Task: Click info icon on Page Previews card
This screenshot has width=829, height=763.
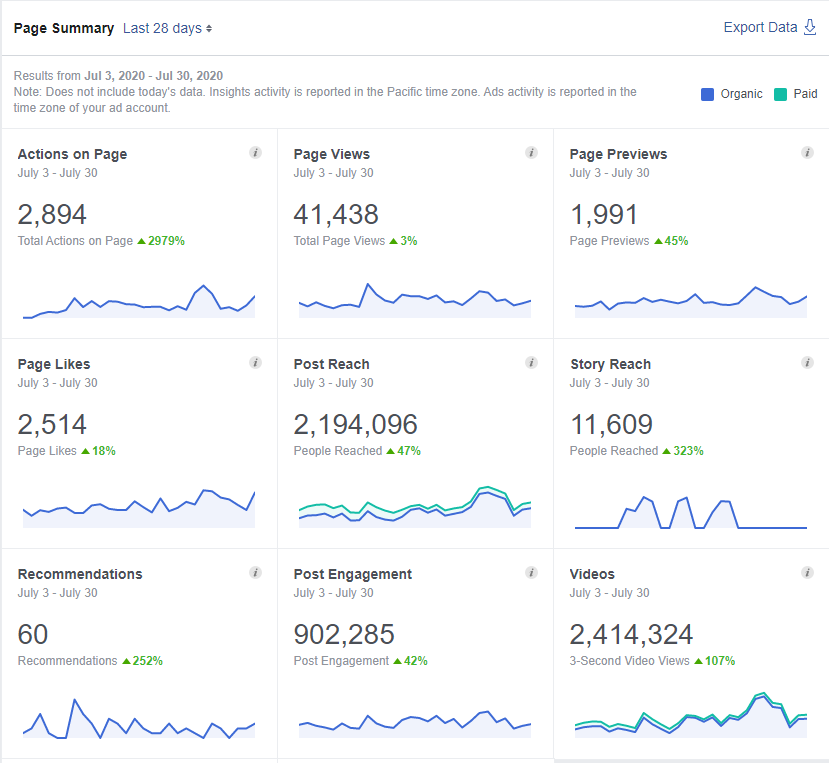Action: click(807, 153)
